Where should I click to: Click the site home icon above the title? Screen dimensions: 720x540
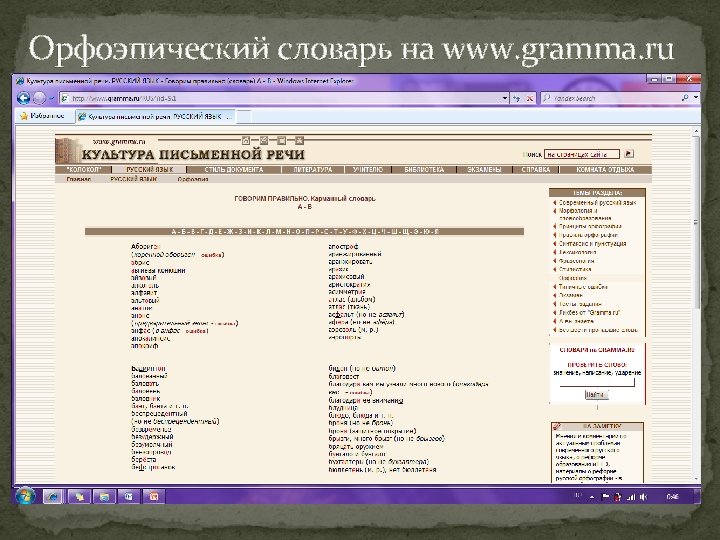pyautogui.click(x=246, y=140)
